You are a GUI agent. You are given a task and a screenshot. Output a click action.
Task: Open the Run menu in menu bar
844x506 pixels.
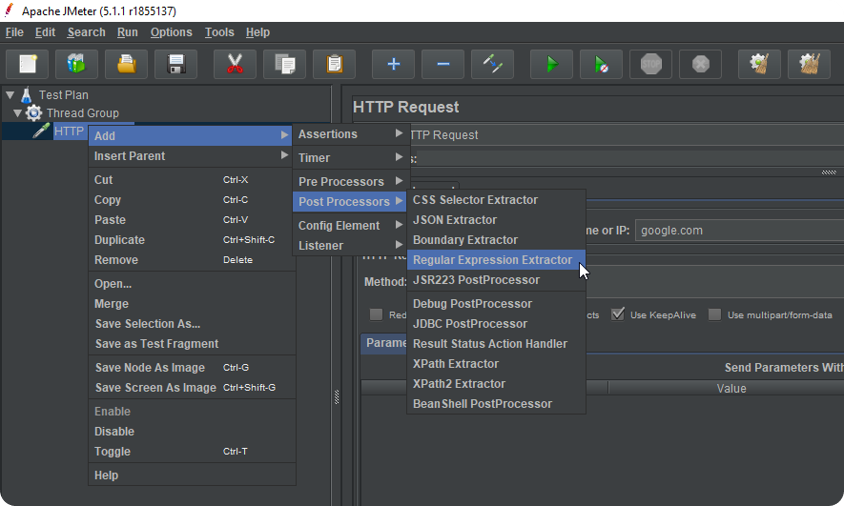coord(128,32)
